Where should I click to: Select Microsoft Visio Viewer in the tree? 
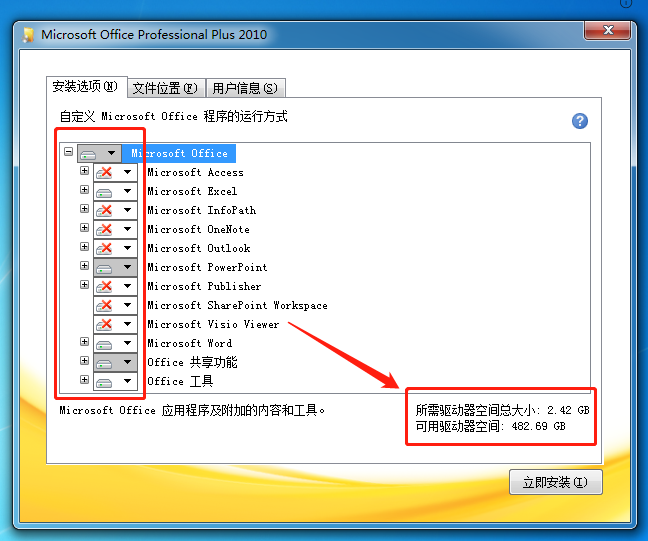213,324
